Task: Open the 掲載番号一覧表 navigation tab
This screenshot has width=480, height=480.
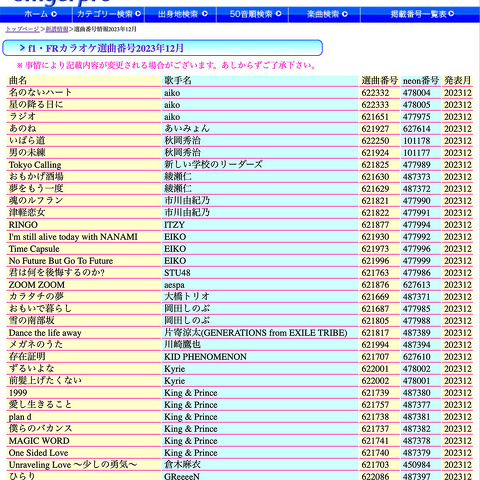Action: point(420,14)
